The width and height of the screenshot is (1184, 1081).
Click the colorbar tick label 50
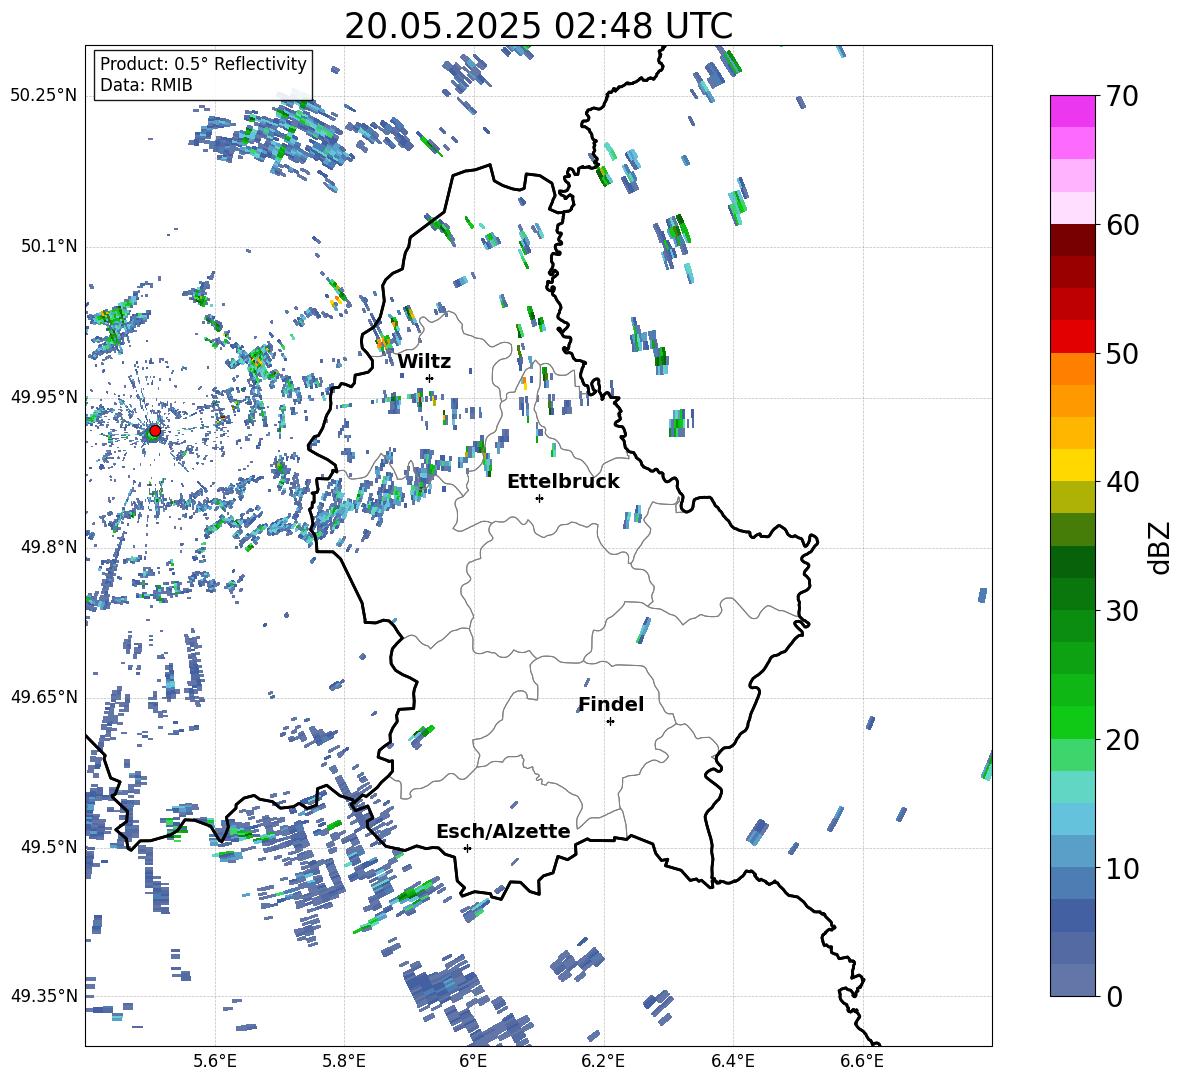(x=1122, y=354)
